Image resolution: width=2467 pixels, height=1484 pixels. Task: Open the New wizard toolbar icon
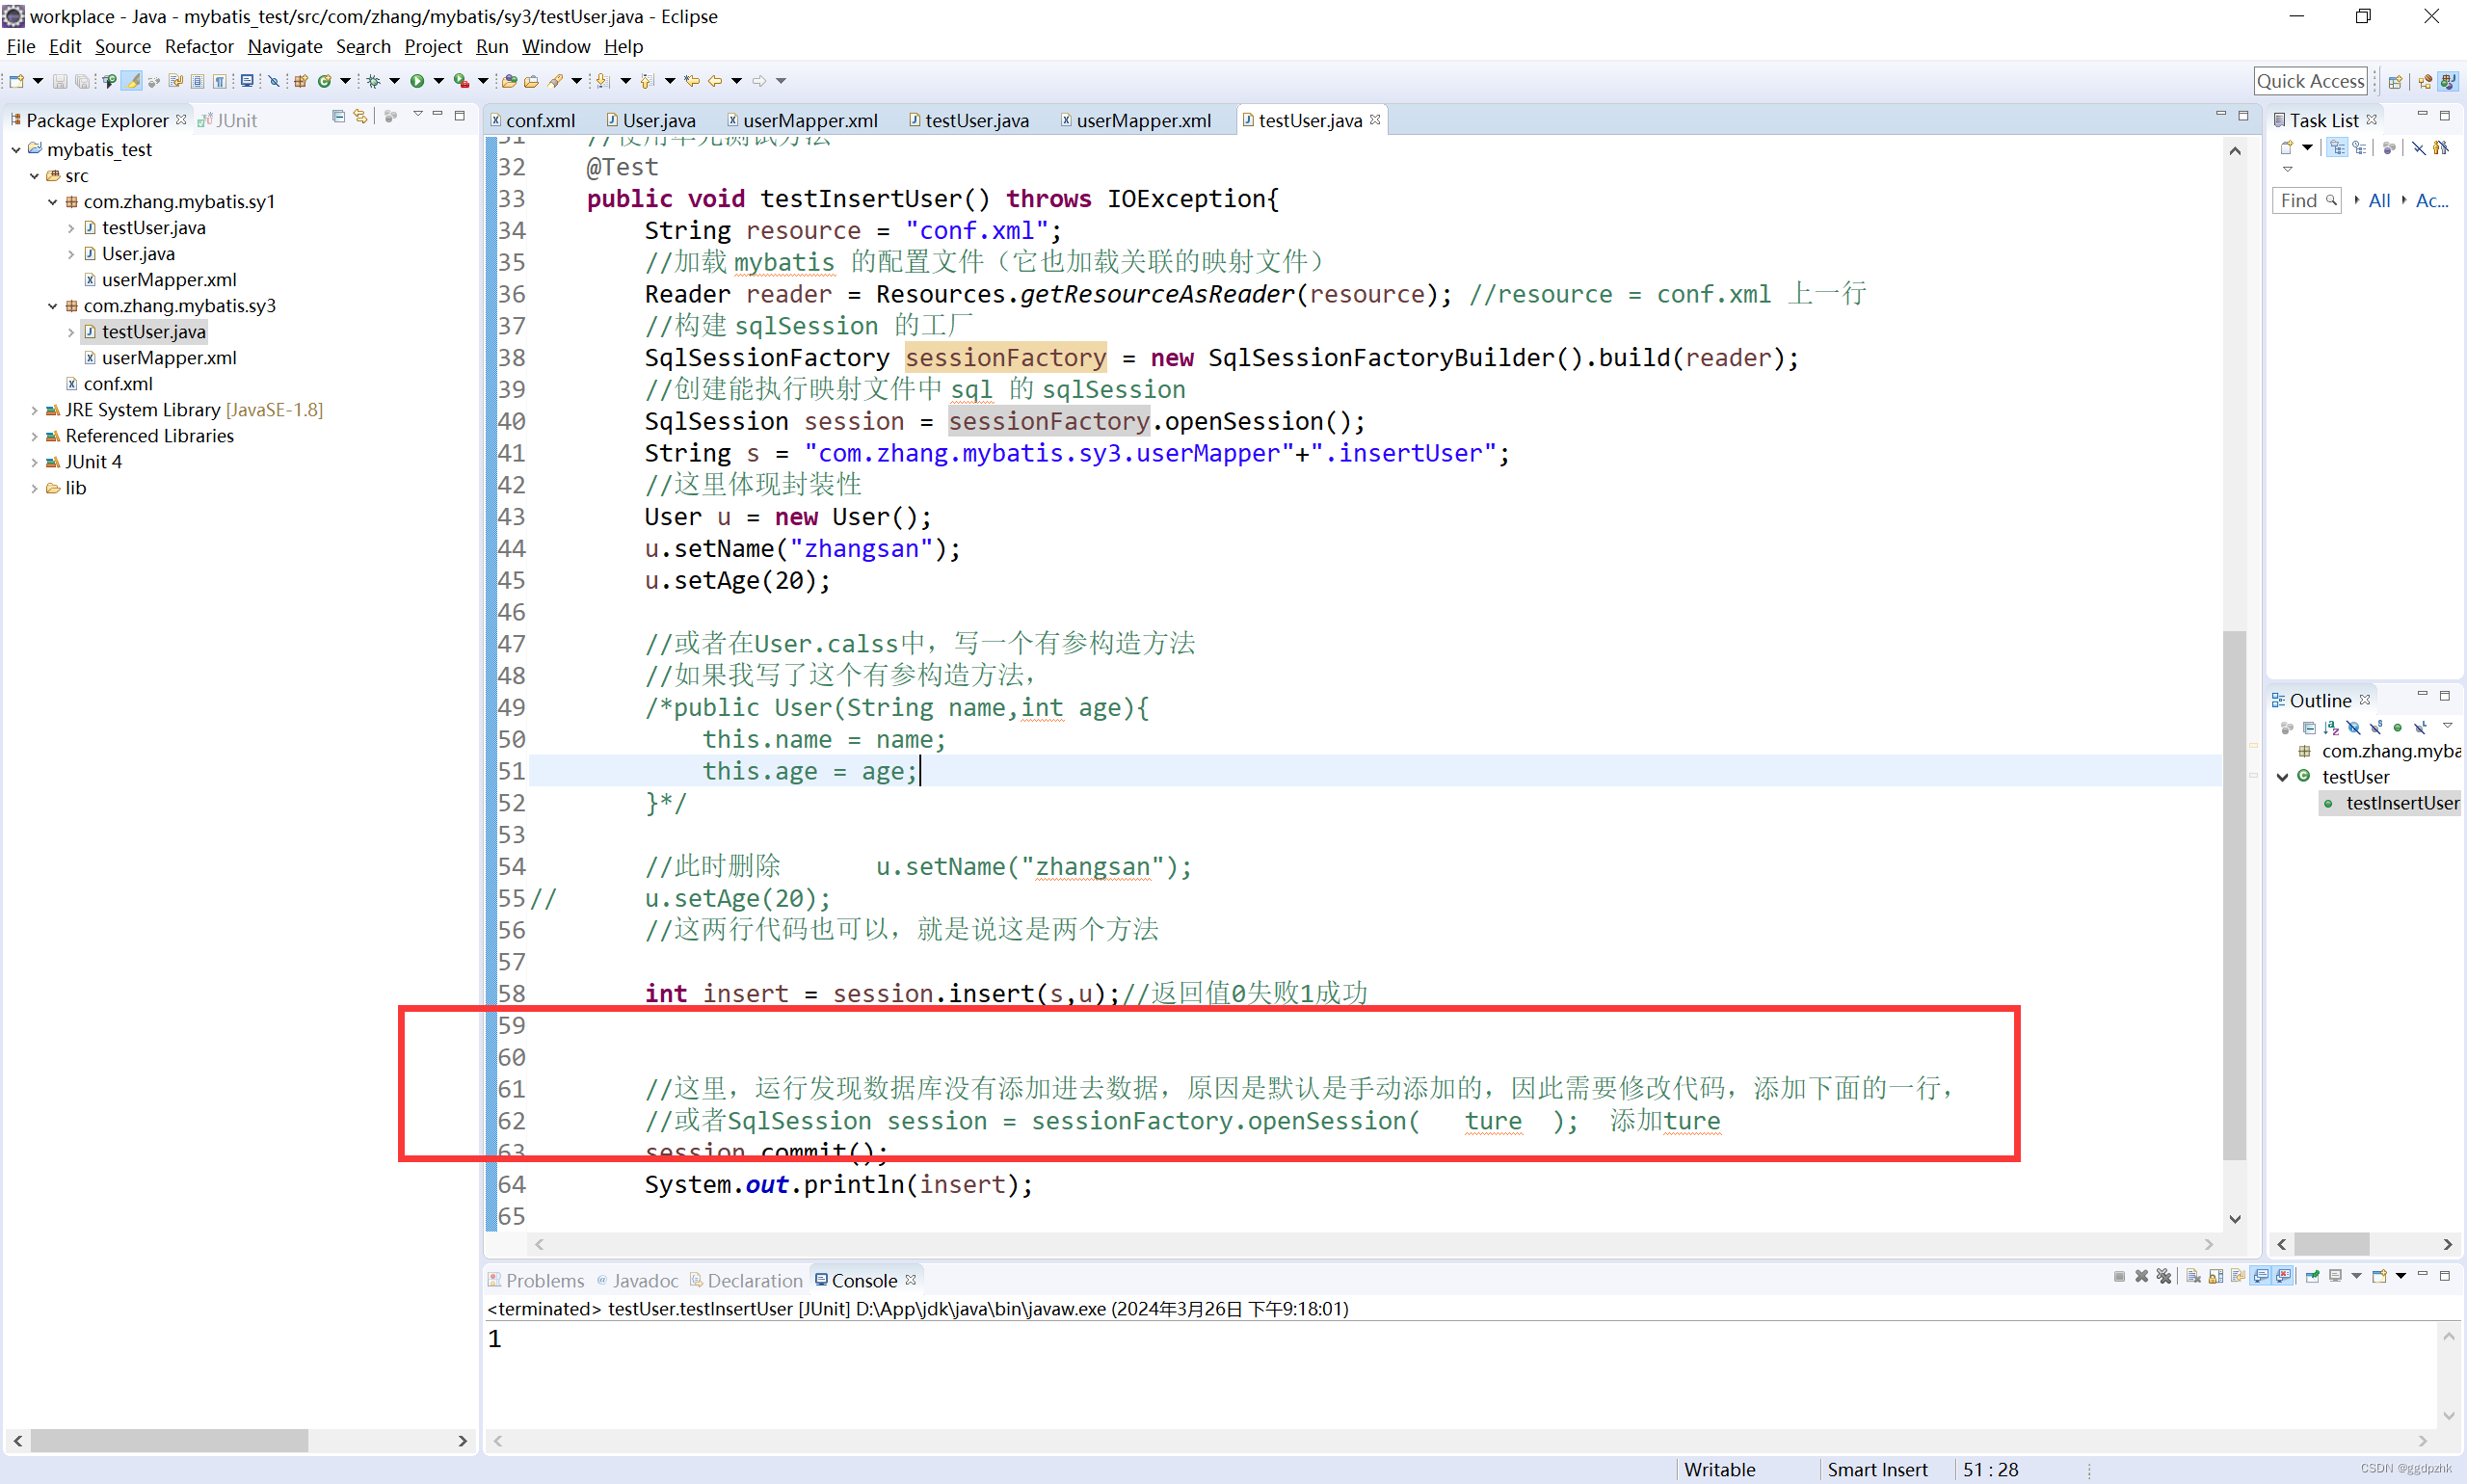17,81
